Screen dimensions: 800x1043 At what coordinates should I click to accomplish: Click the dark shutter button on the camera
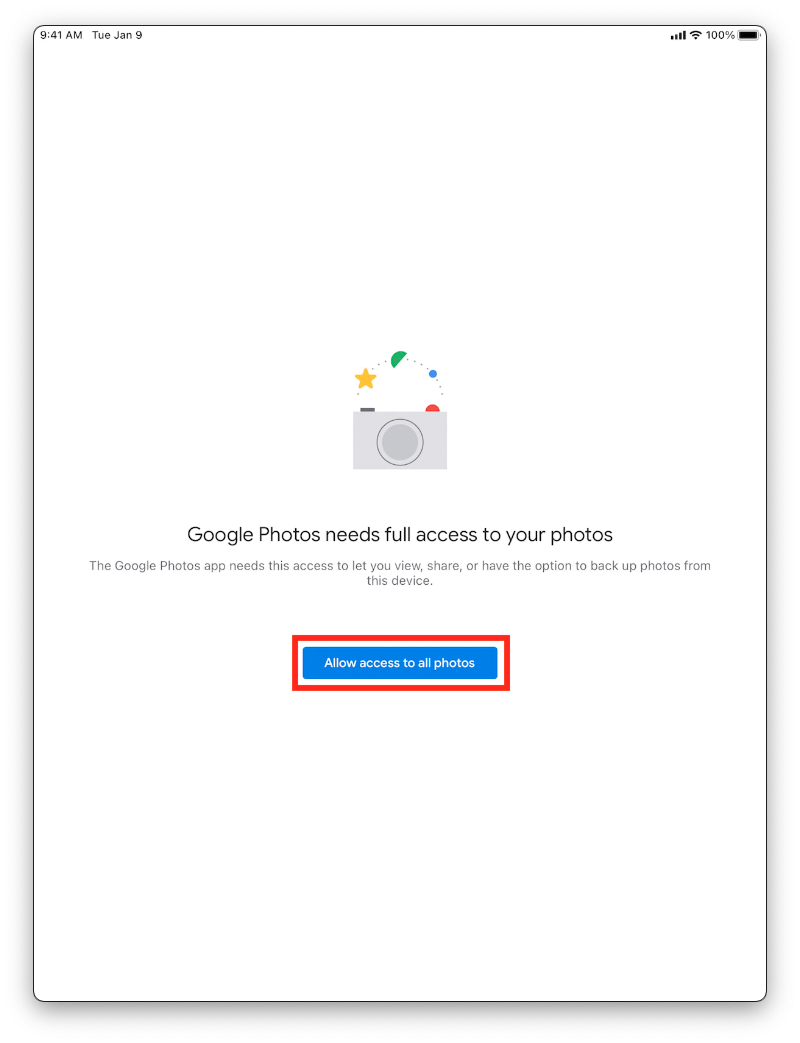tap(368, 410)
